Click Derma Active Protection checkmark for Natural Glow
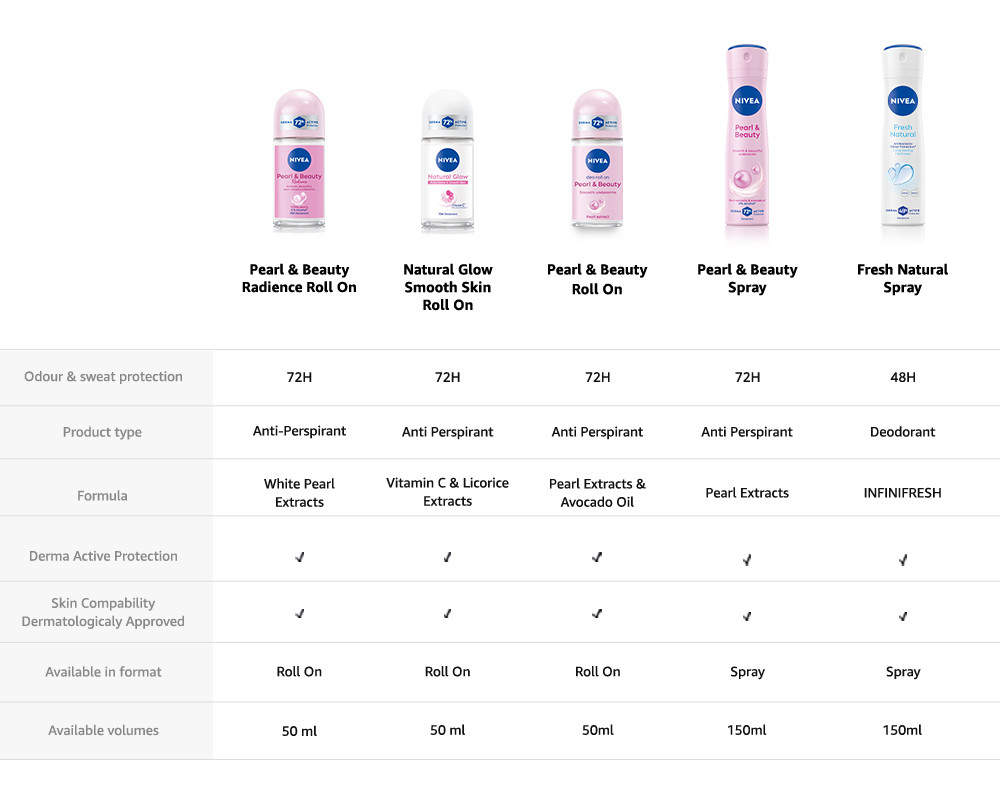Image resolution: width=1000 pixels, height=785 pixels. point(447,557)
